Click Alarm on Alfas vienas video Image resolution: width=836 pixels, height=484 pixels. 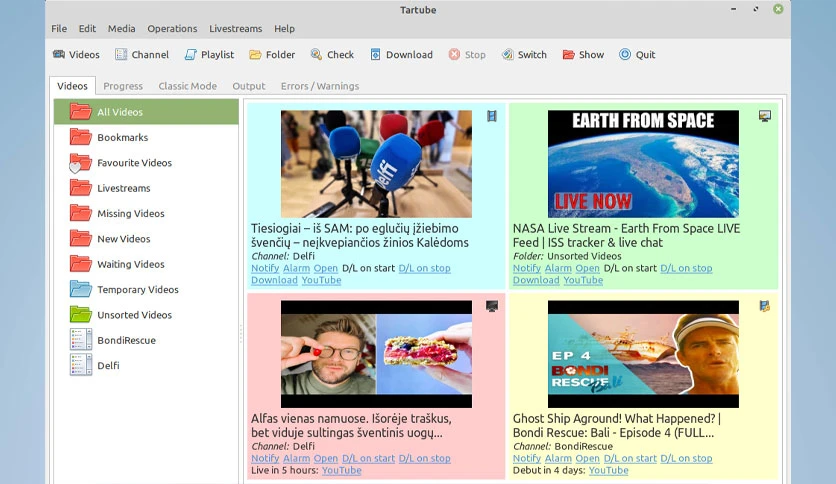click(x=296, y=458)
